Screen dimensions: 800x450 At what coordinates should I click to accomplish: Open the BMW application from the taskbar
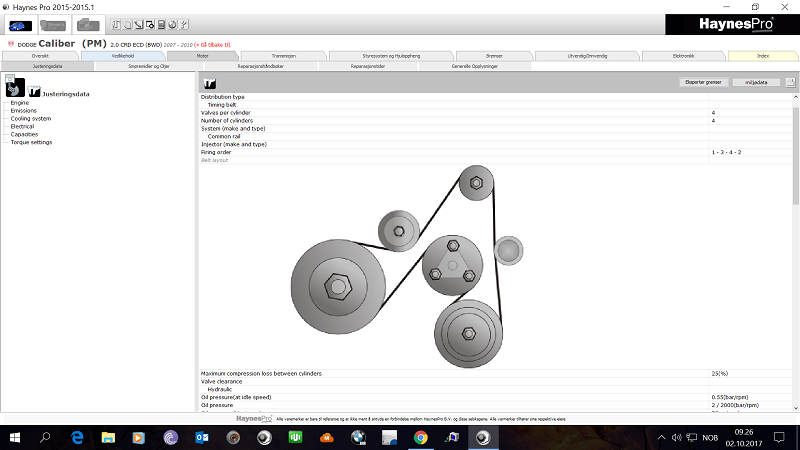[358, 437]
